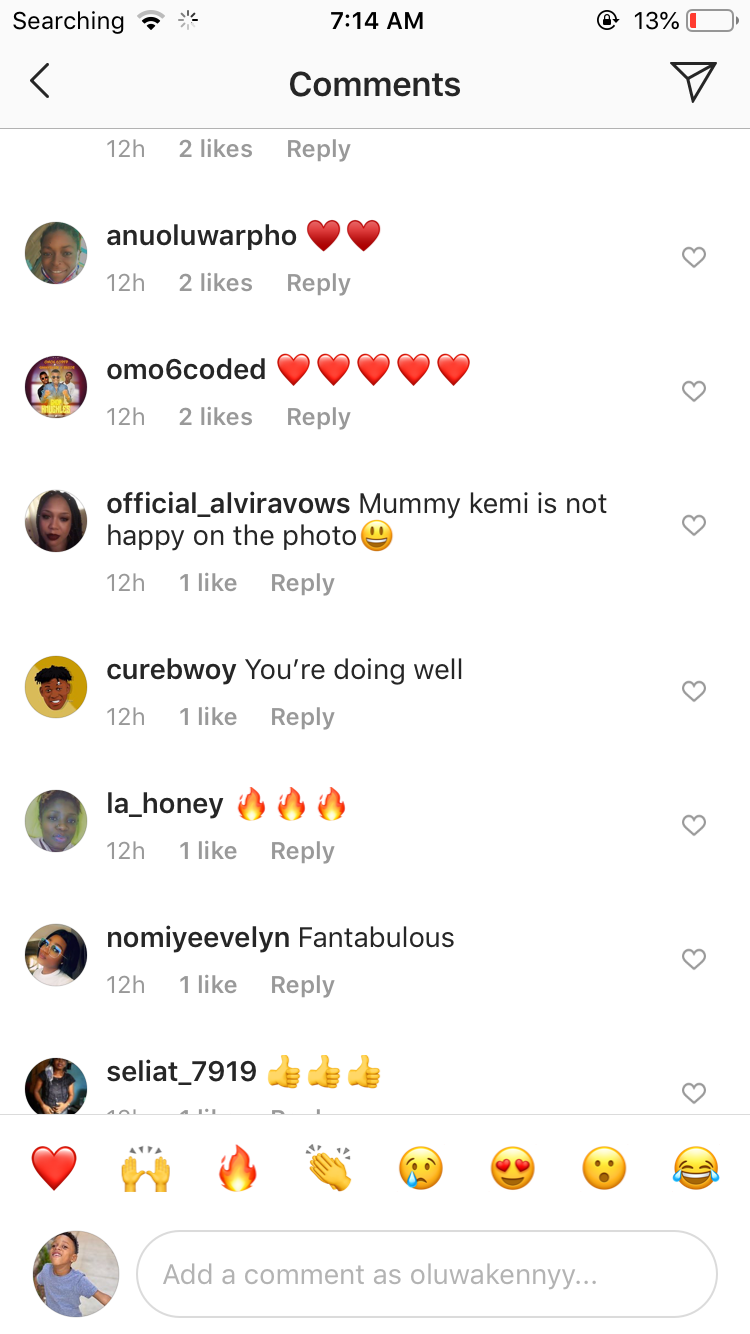
Task: View likes on omo6coded's comment
Action: pos(215,417)
